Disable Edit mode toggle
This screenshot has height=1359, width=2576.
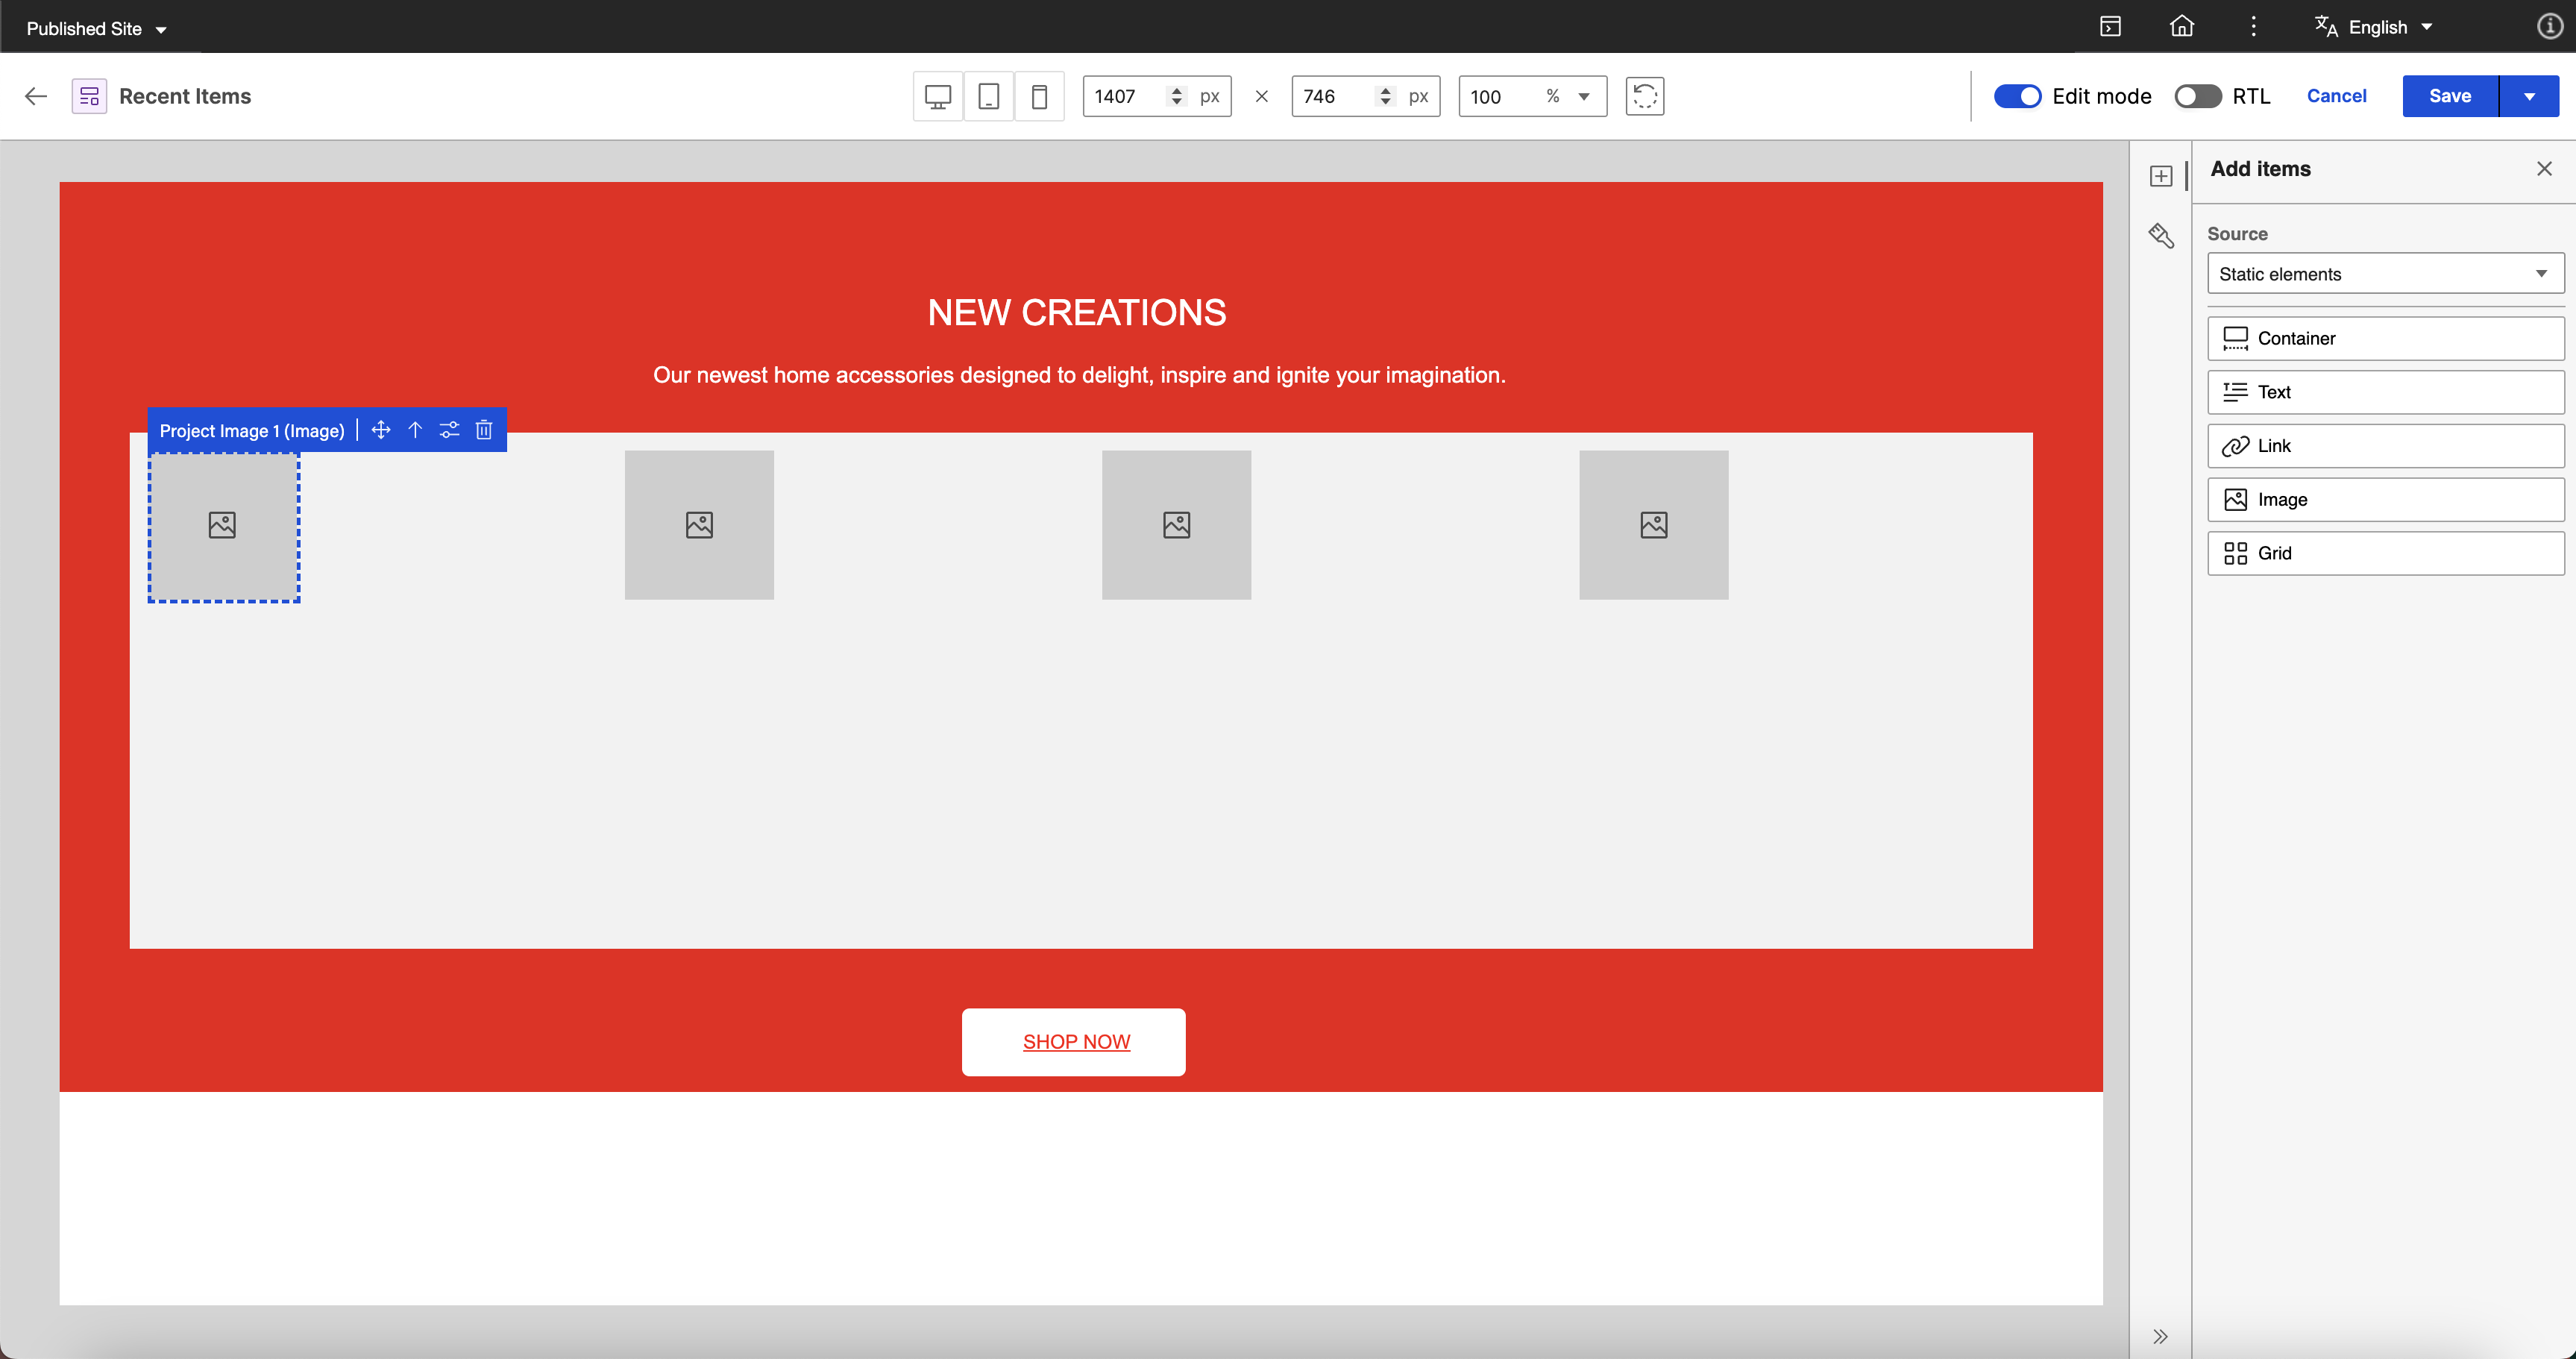[2017, 96]
